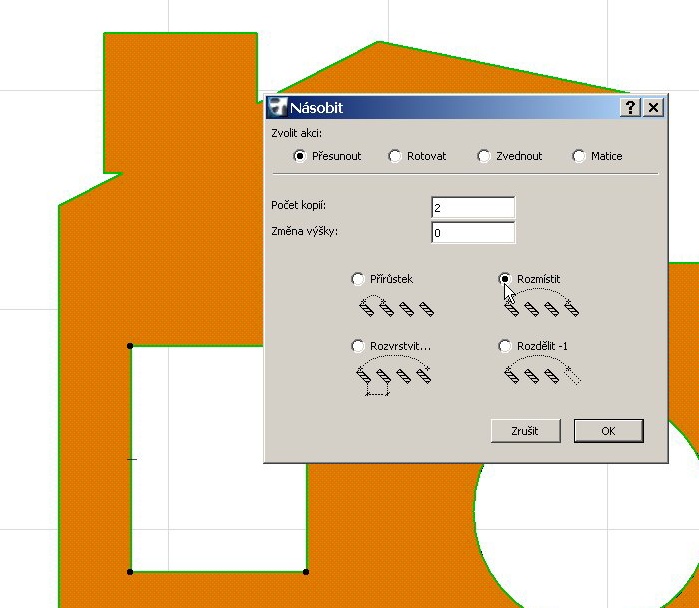Click the 'Počet kopií:' label
The image size is (699, 608).
pos(299,205)
